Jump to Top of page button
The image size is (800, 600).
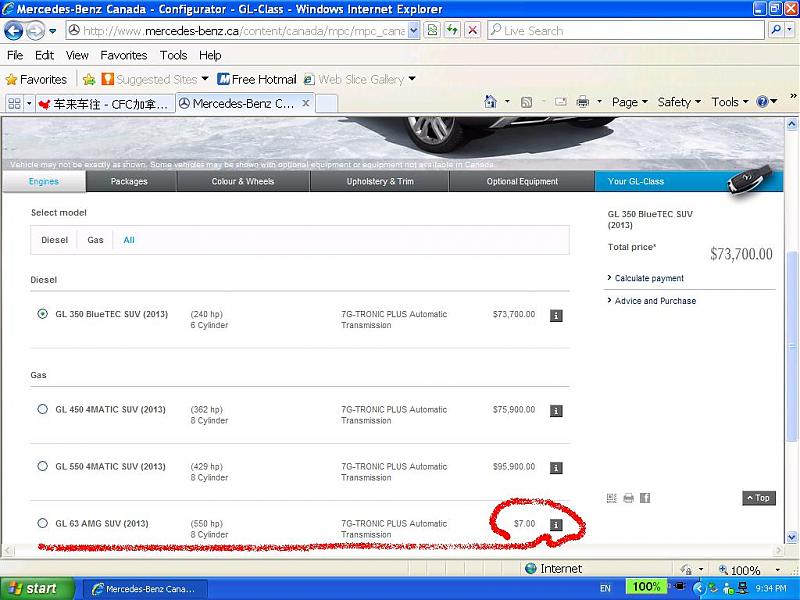[759, 498]
